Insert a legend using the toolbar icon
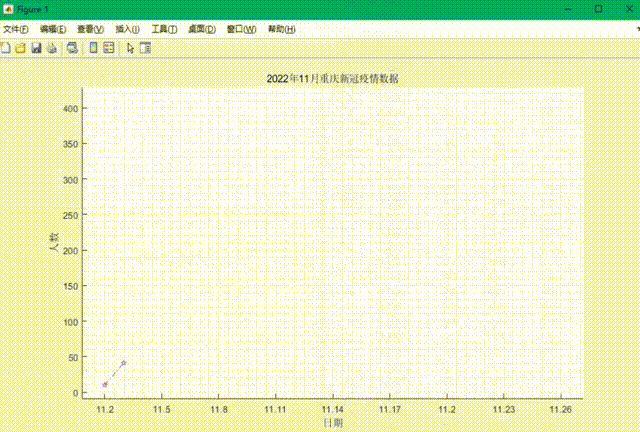 pyautogui.click(x=109, y=48)
